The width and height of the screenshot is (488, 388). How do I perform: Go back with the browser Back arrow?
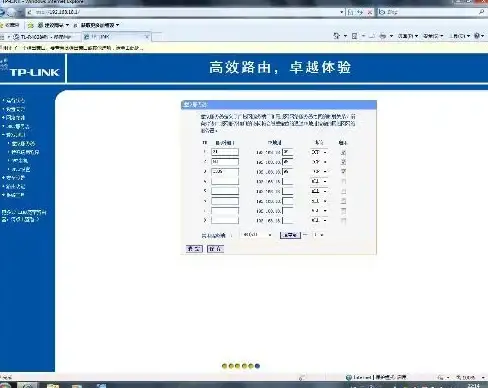tap(1, 12)
